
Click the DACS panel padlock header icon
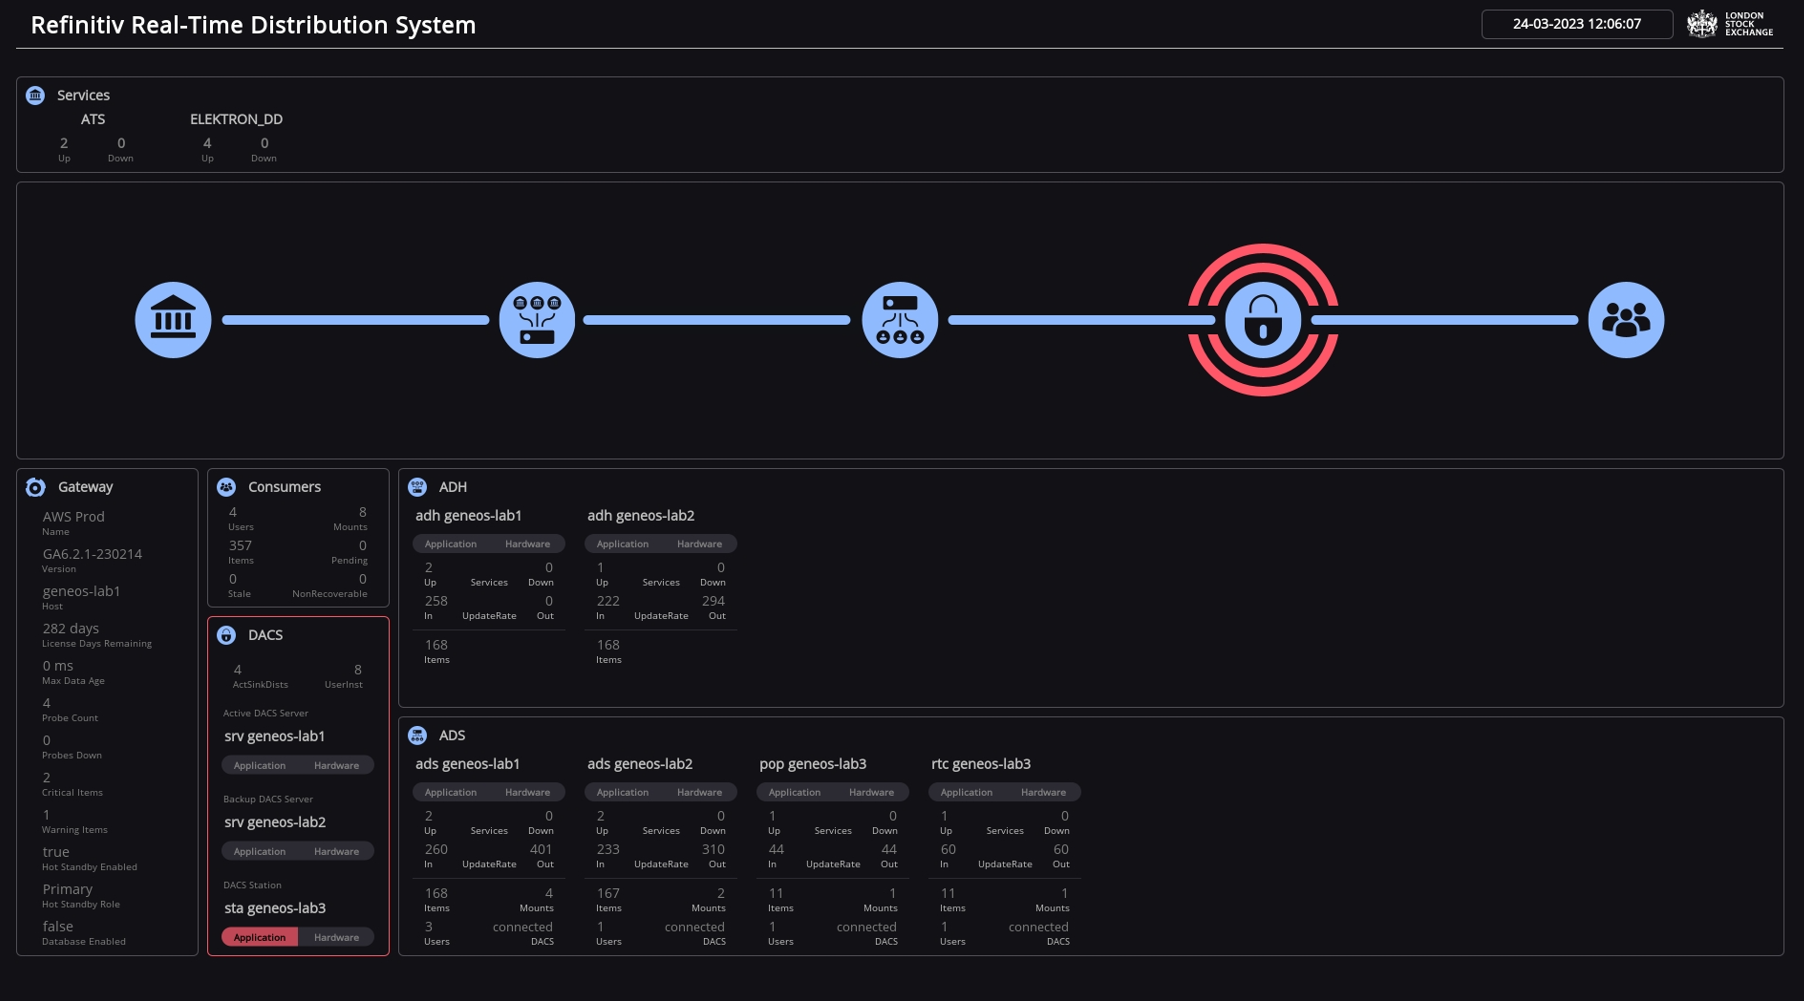(226, 635)
